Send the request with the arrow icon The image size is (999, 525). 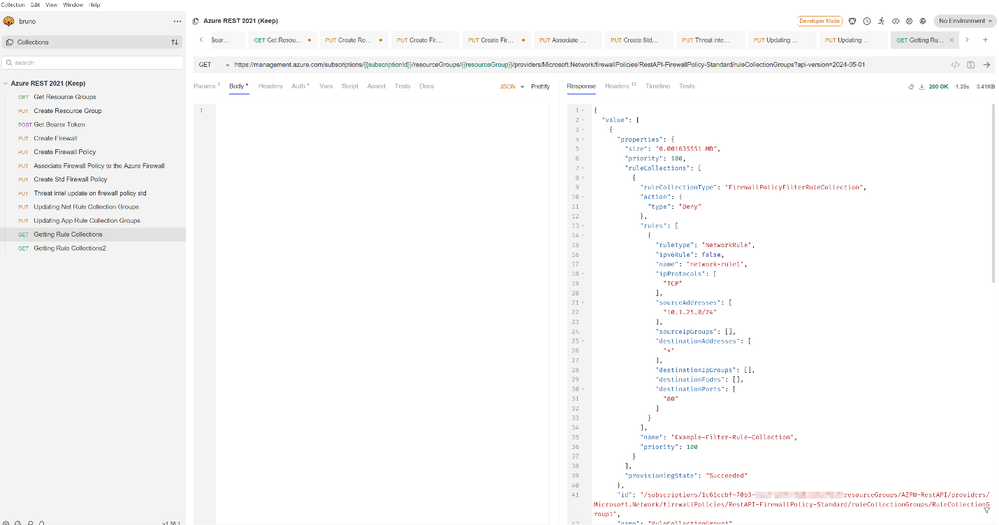pos(986,65)
